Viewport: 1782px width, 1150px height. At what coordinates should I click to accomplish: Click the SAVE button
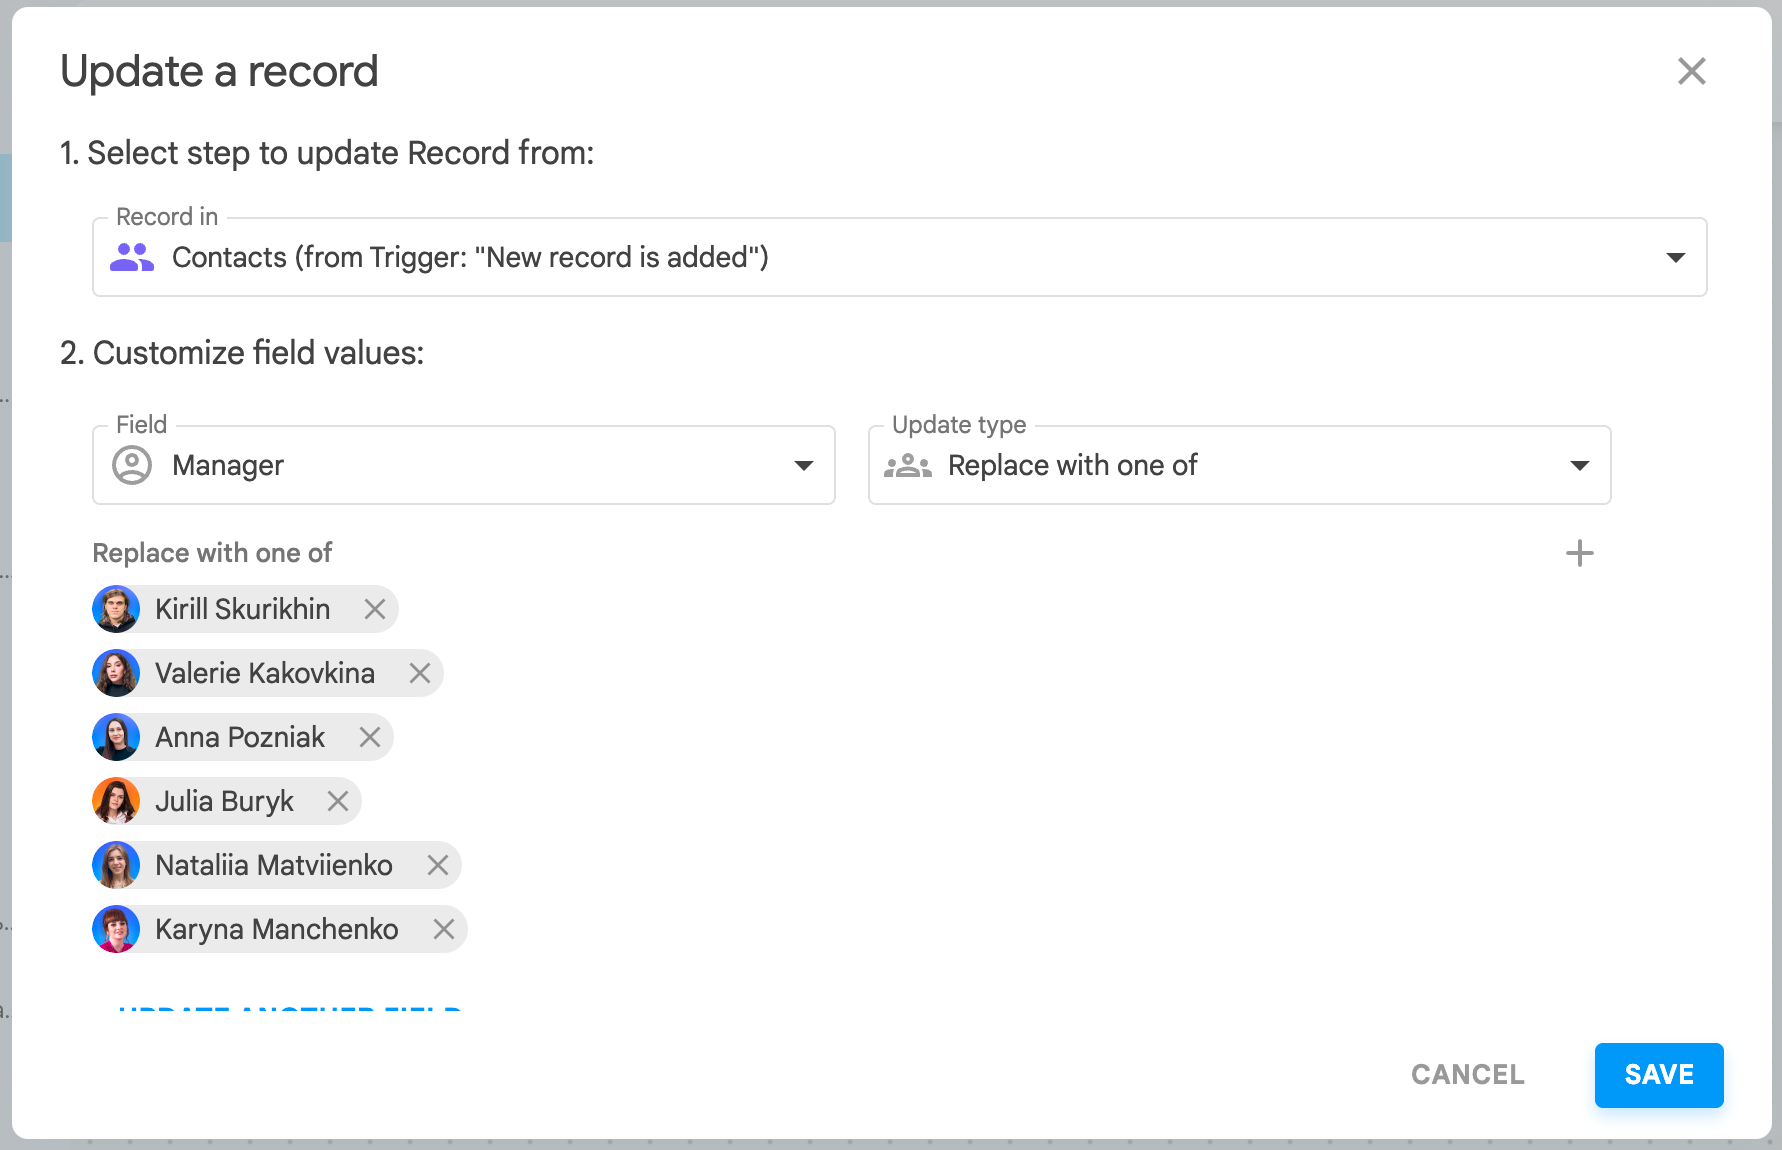point(1659,1075)
